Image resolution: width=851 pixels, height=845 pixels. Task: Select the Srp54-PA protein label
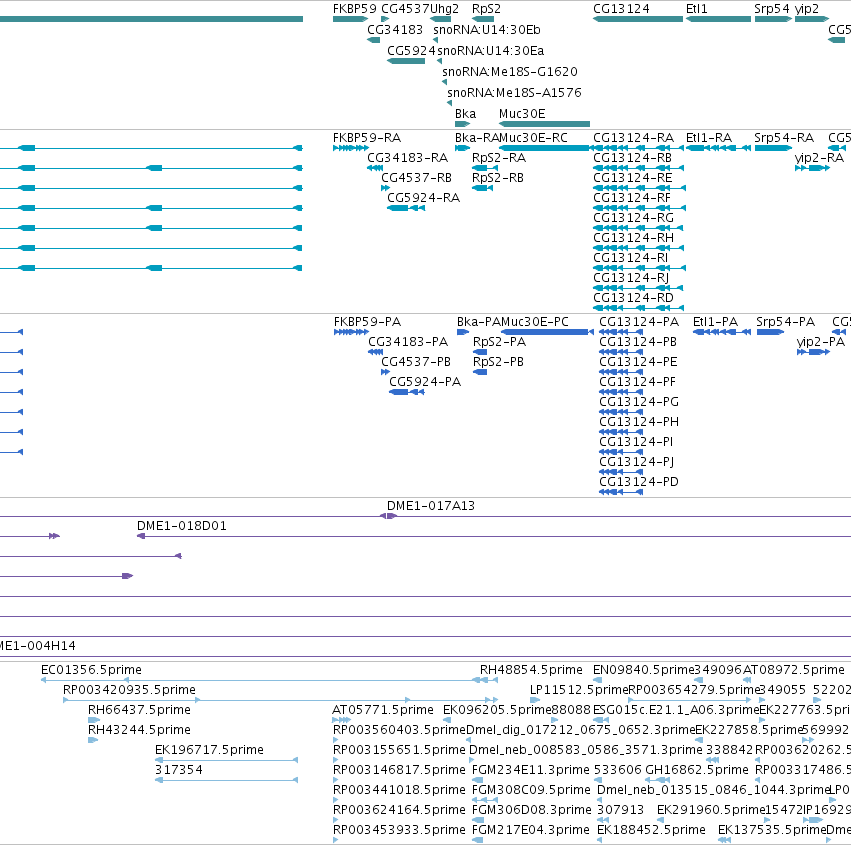785,322
